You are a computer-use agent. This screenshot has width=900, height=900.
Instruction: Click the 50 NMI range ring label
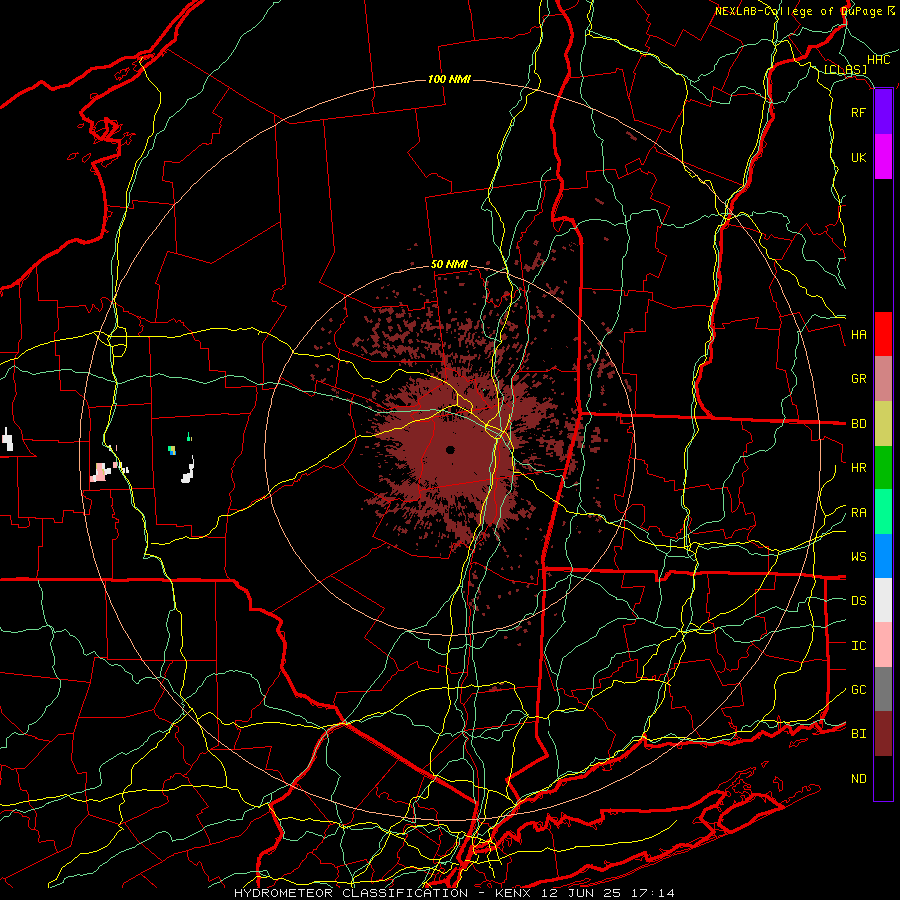[x=449, y=265]
